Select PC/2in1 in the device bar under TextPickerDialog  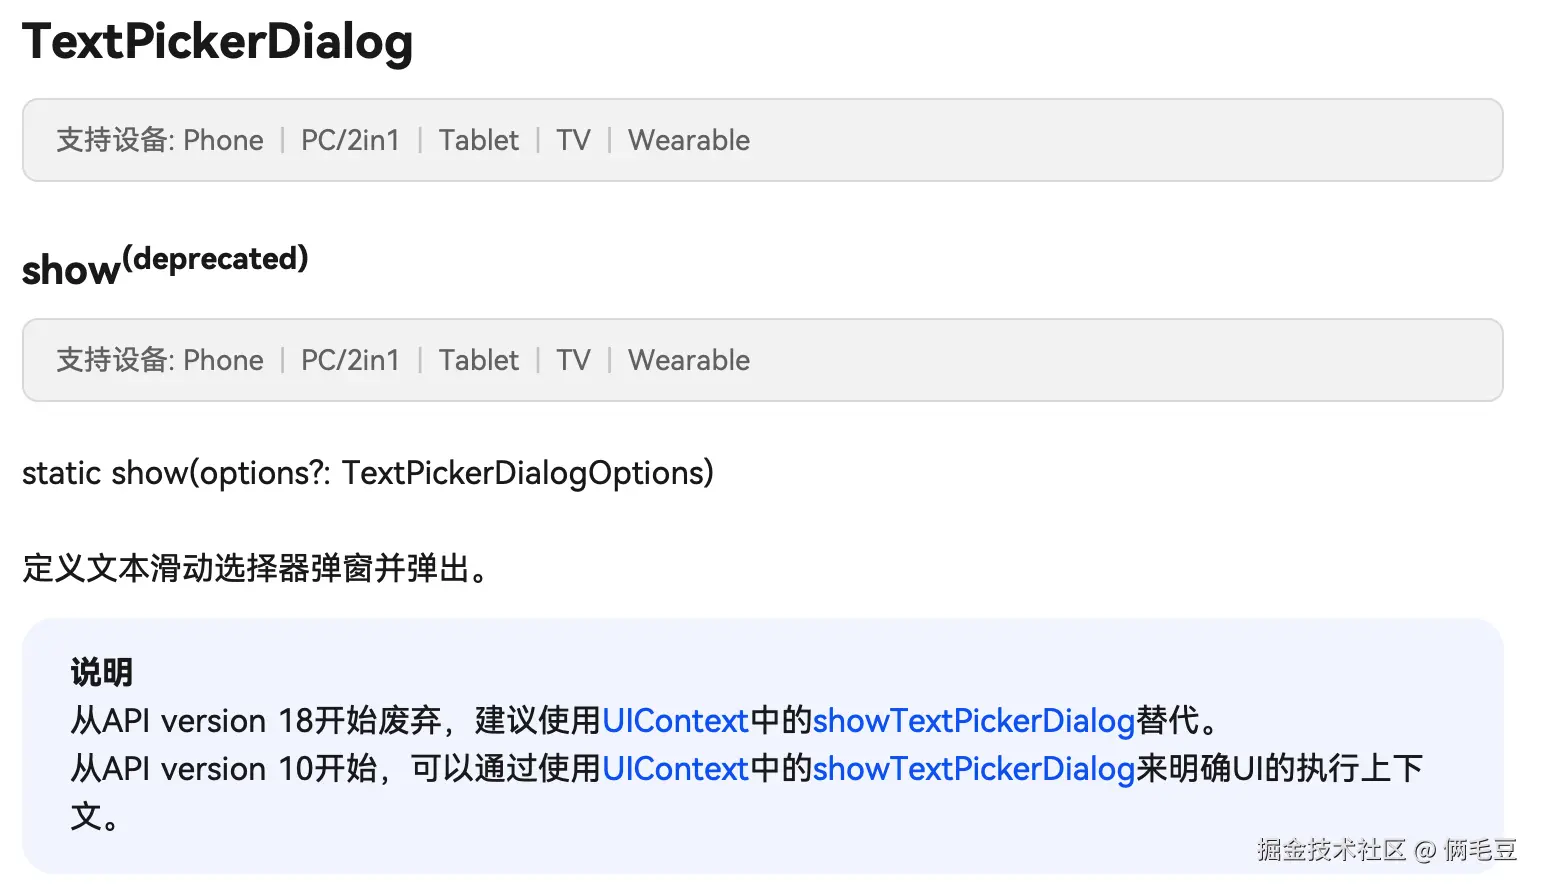point(350,140)
